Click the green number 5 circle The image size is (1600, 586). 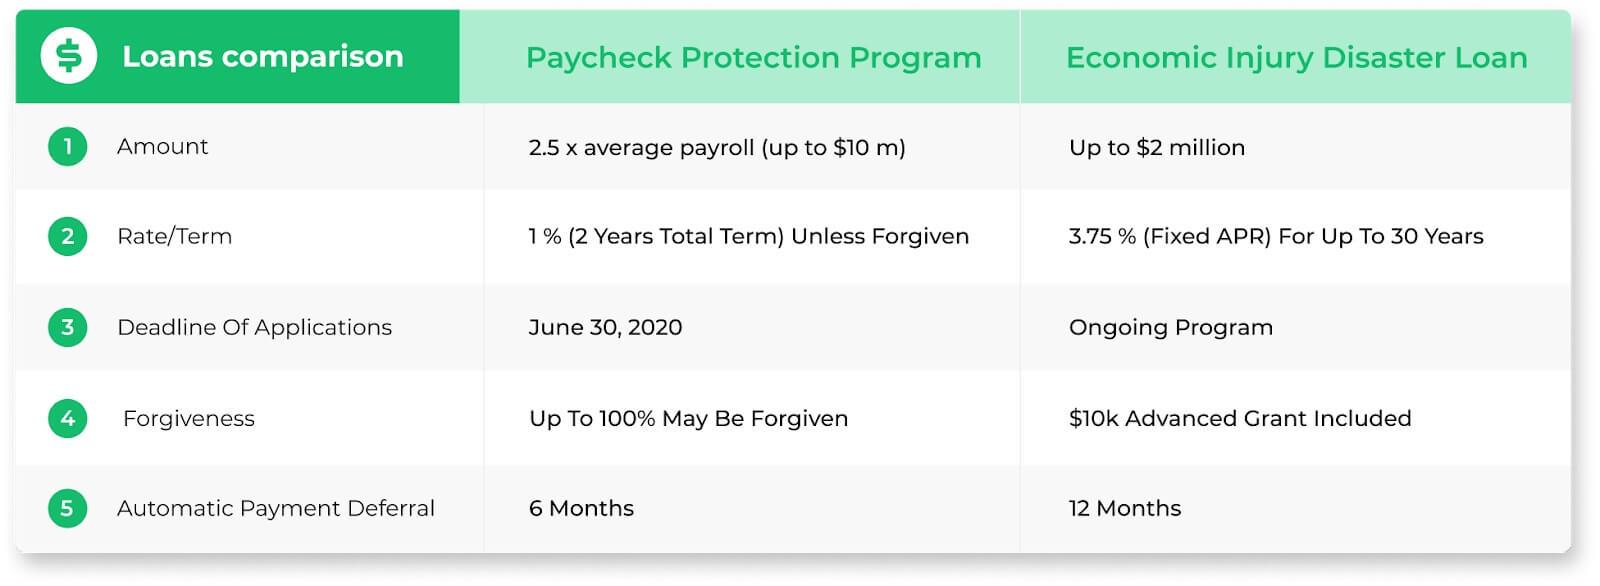pos(67,508)
